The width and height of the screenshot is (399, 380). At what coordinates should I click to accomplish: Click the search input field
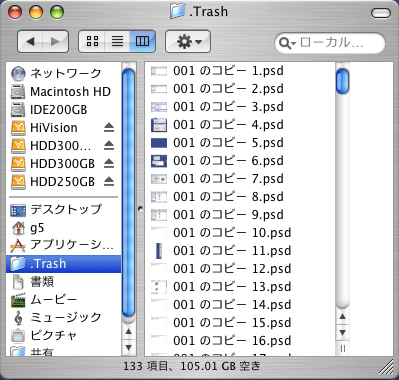point(340,43)
